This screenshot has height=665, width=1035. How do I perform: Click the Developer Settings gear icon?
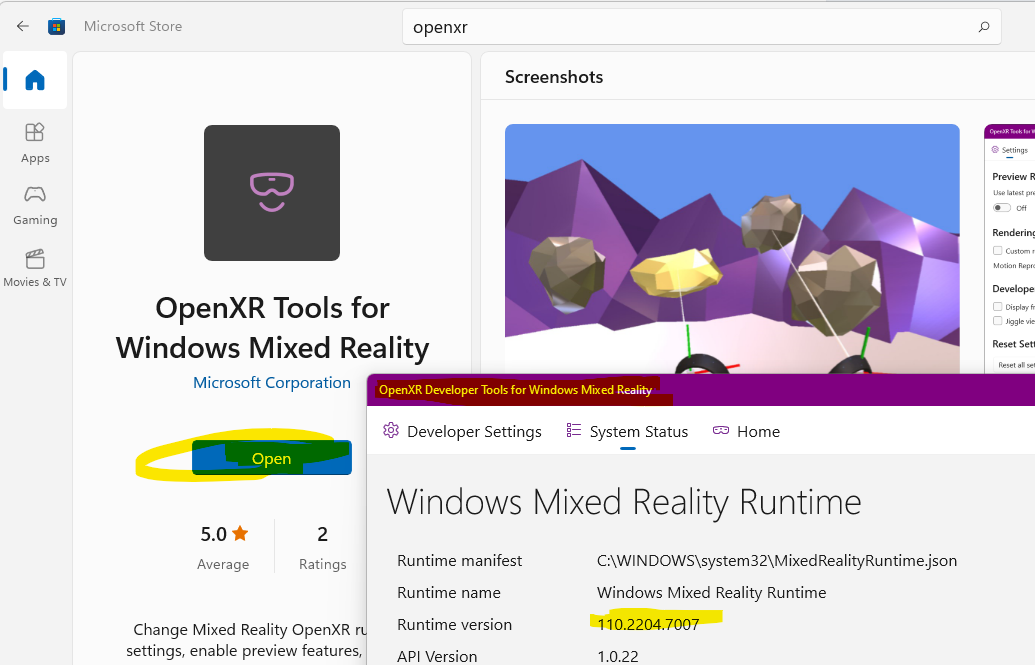[x=391, y=431]
